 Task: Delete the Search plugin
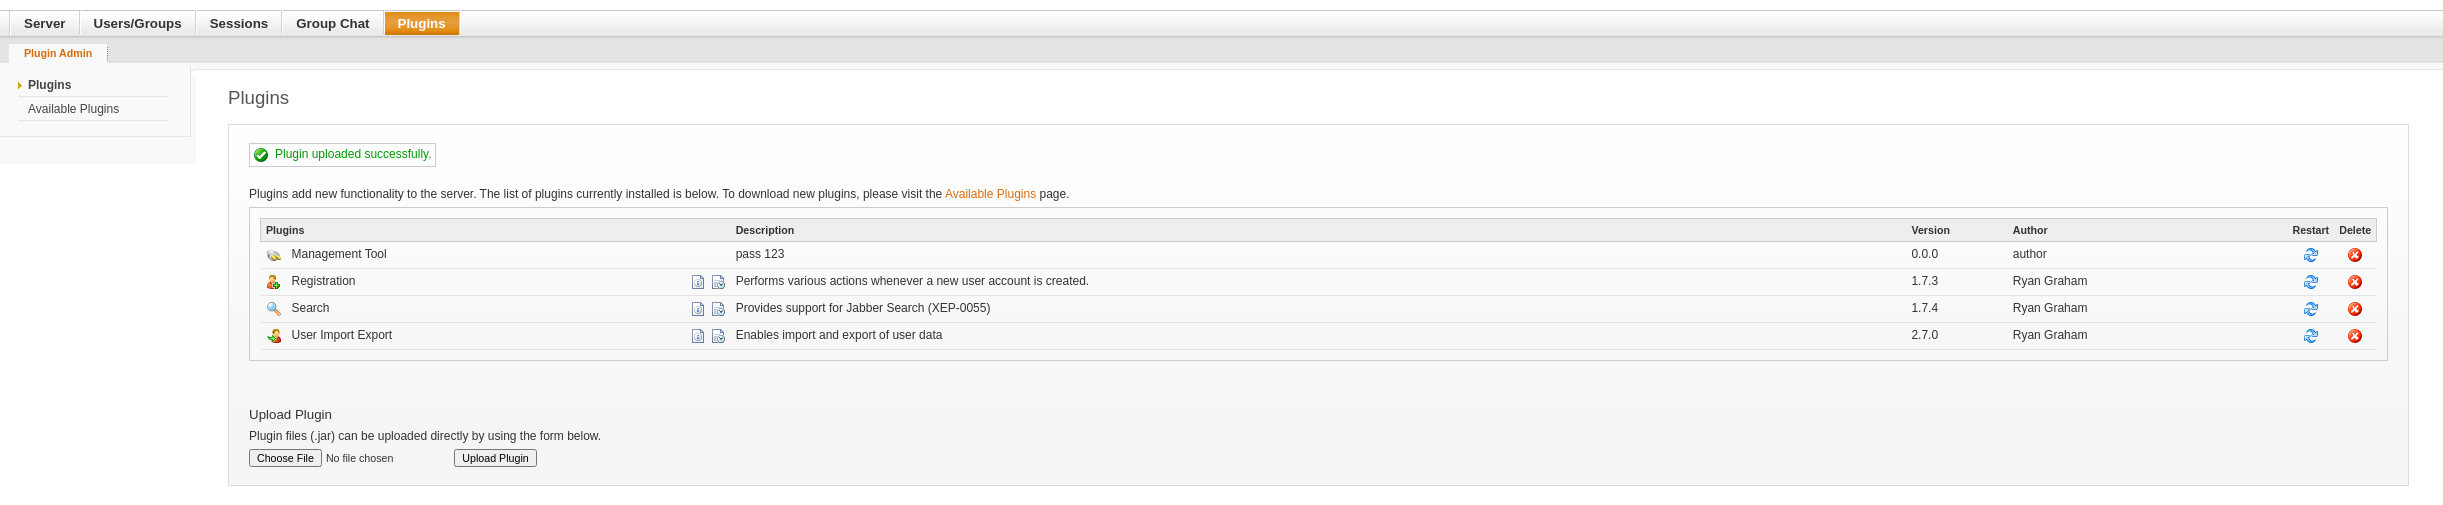coord(2354,309)
